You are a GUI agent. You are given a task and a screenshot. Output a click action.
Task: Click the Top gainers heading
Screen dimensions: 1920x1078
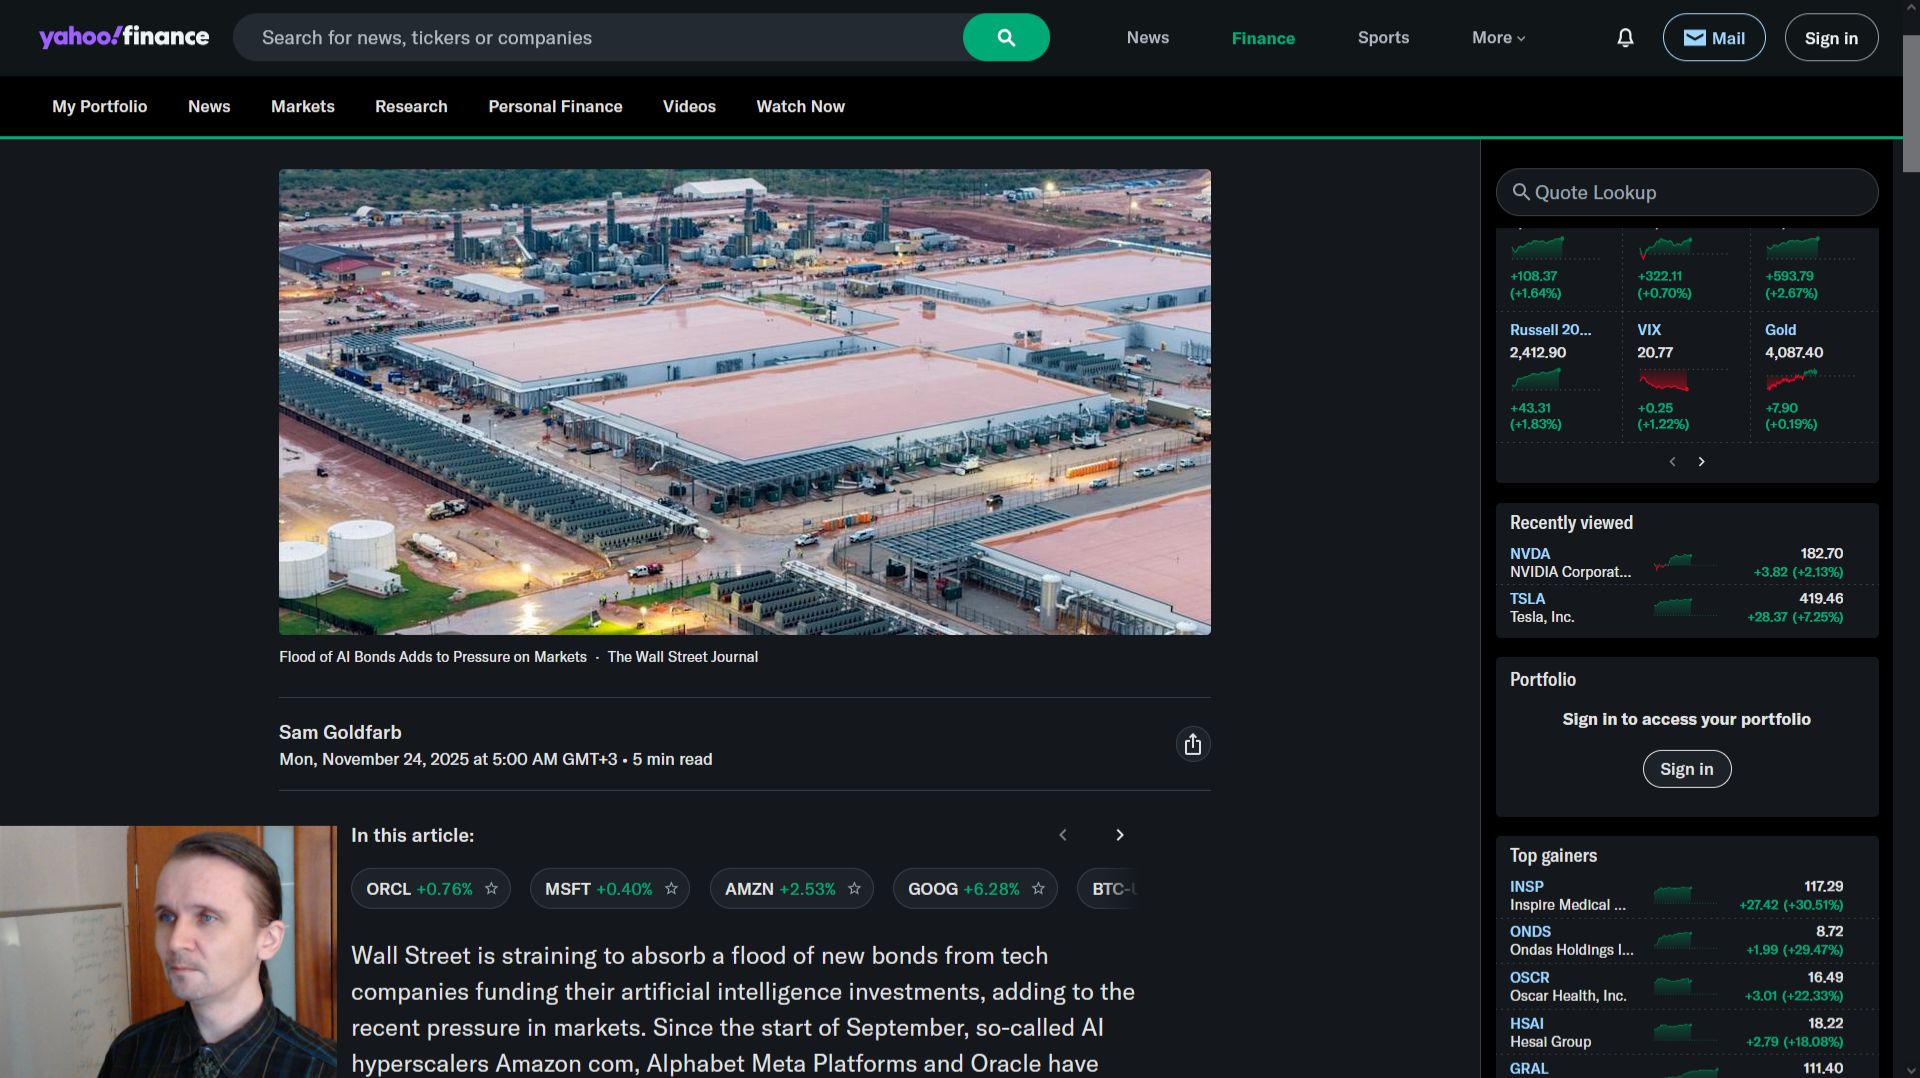(x=1553, y=855)
